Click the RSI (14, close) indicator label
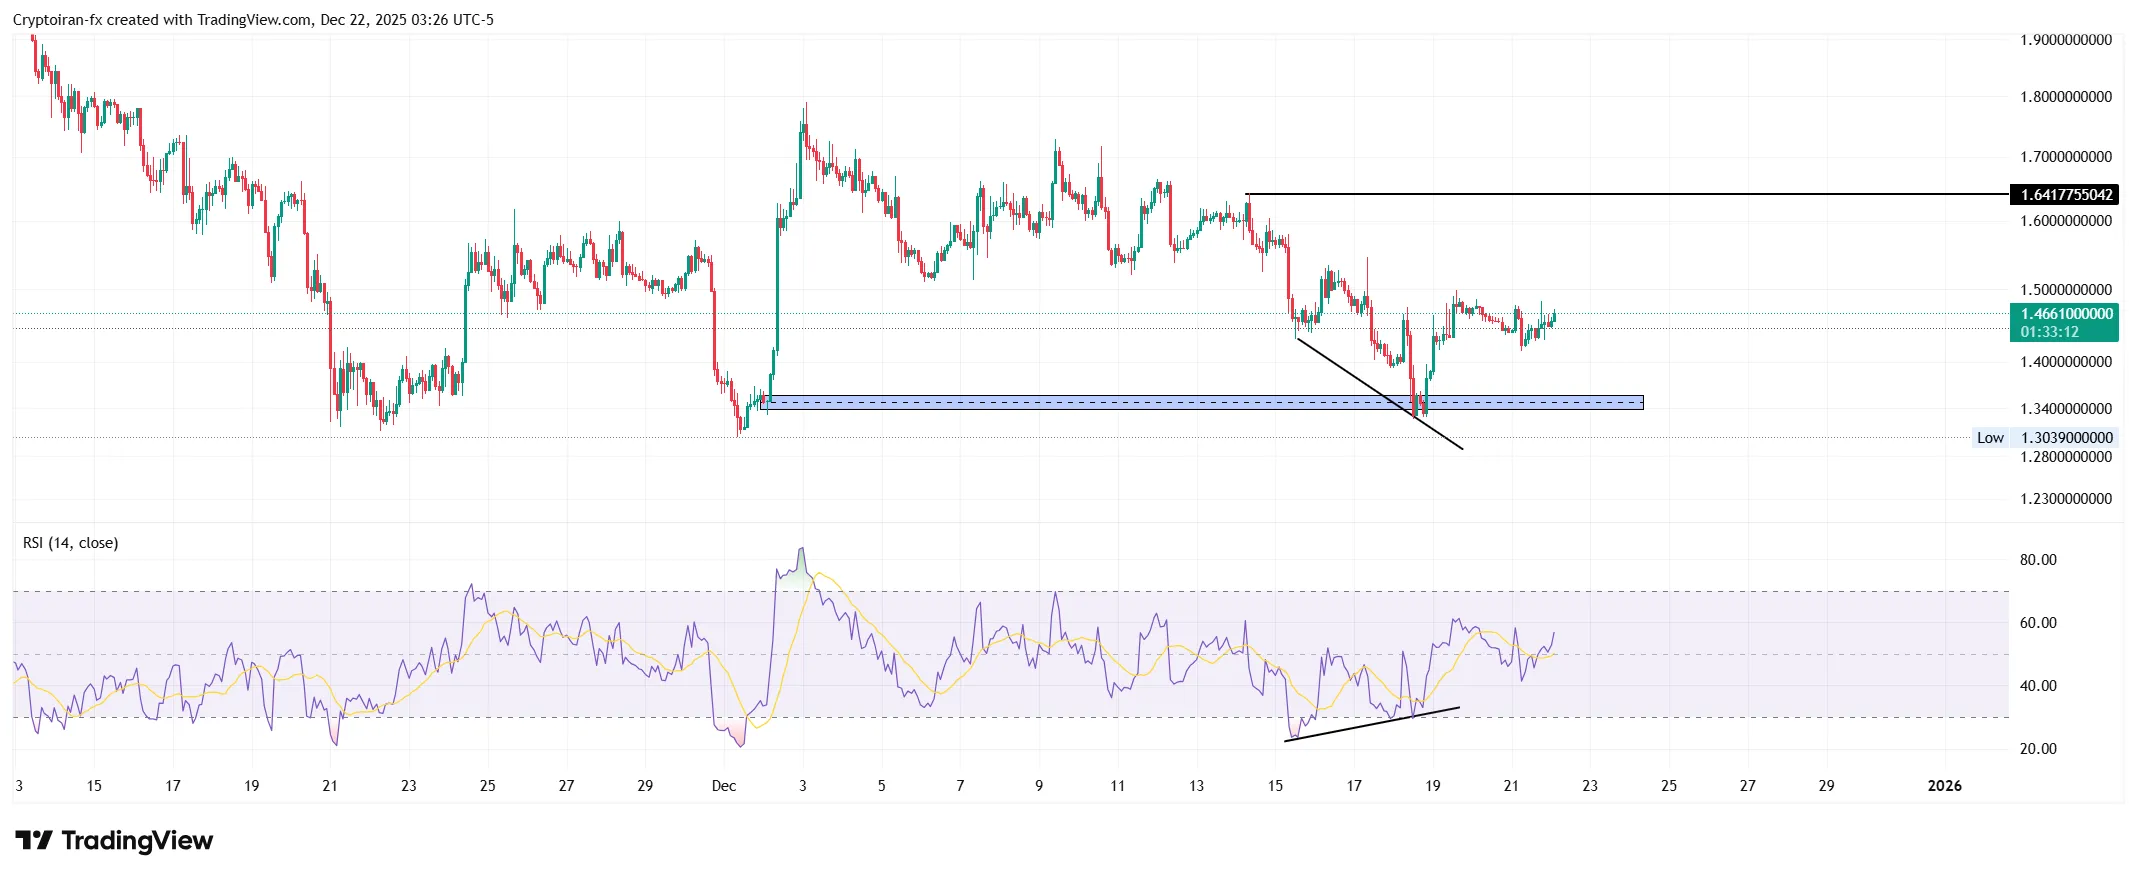Image resolution: width=2137 pixels, height=878 pixels. click(x=71, y=543)
